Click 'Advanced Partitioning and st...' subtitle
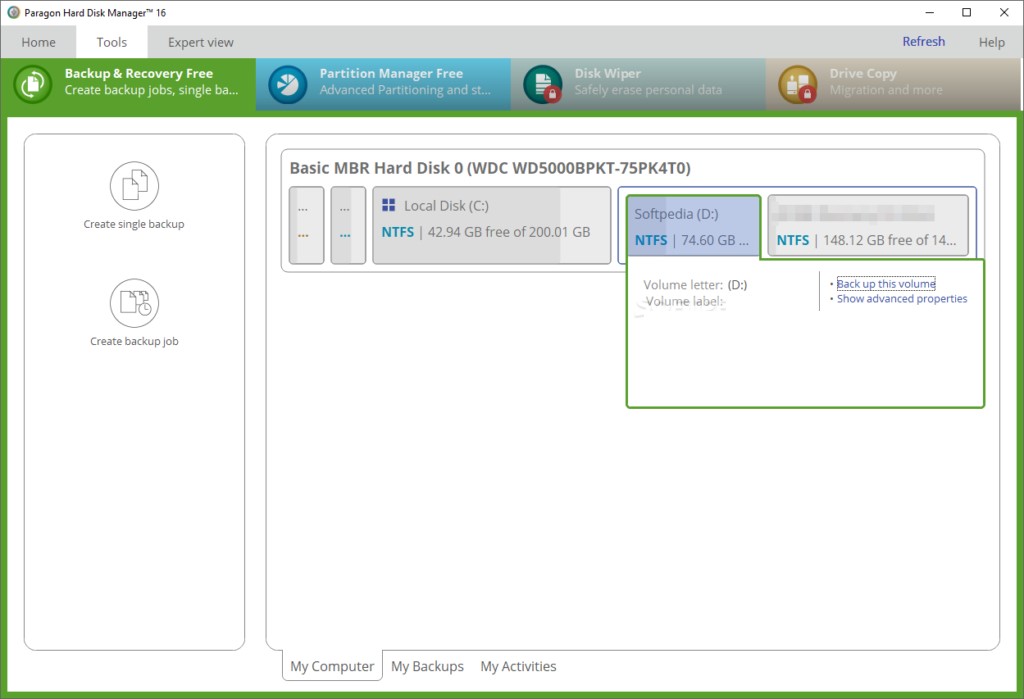 click(405, 90)
